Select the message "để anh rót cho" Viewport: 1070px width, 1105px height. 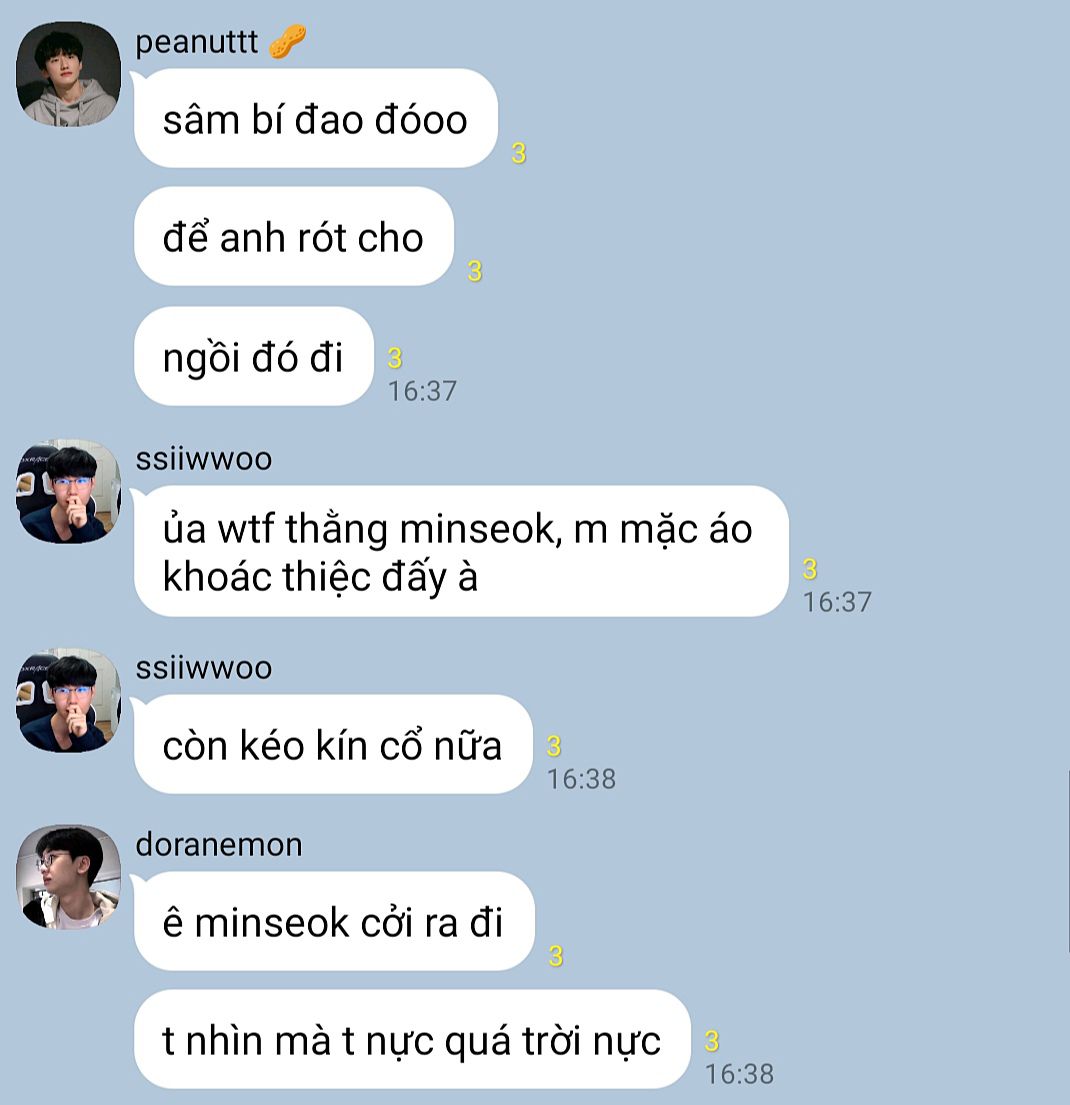pyautogui.click(x=294, y=237)
